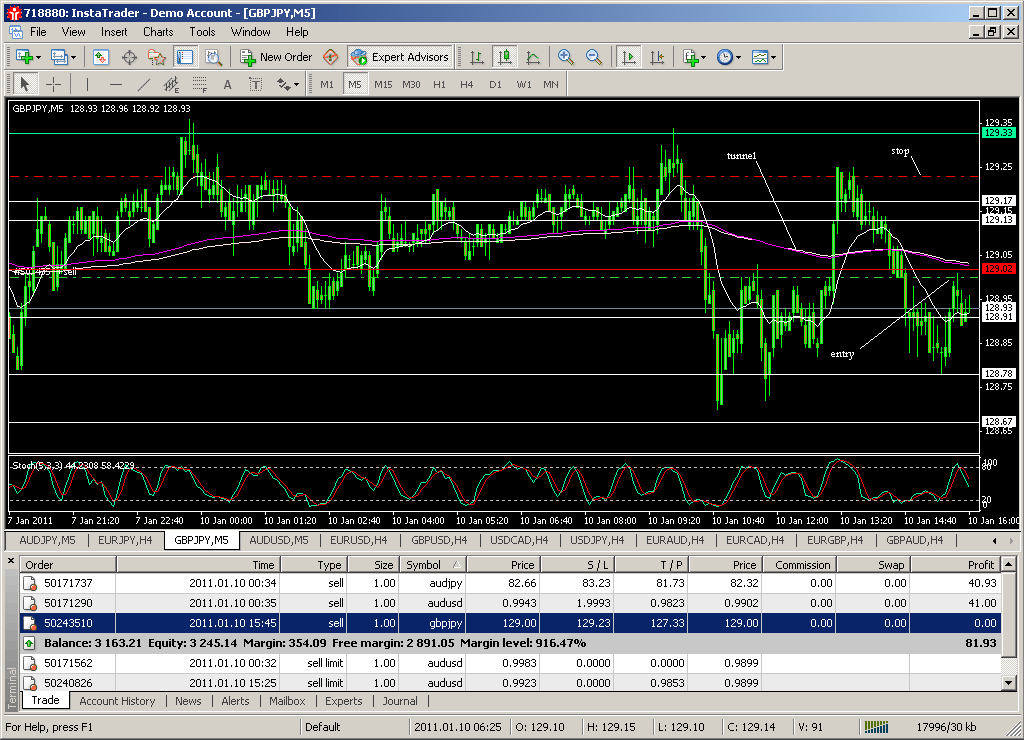Screen dimensions: 1025x740
Task: Select the standard Cursor arrow tool
Action: pos(25,84)
